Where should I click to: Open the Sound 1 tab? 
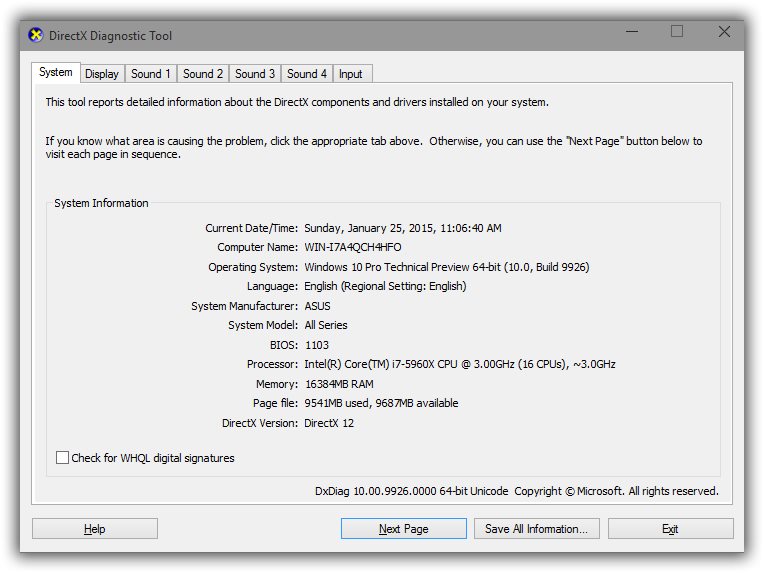(x=151, y=74)
